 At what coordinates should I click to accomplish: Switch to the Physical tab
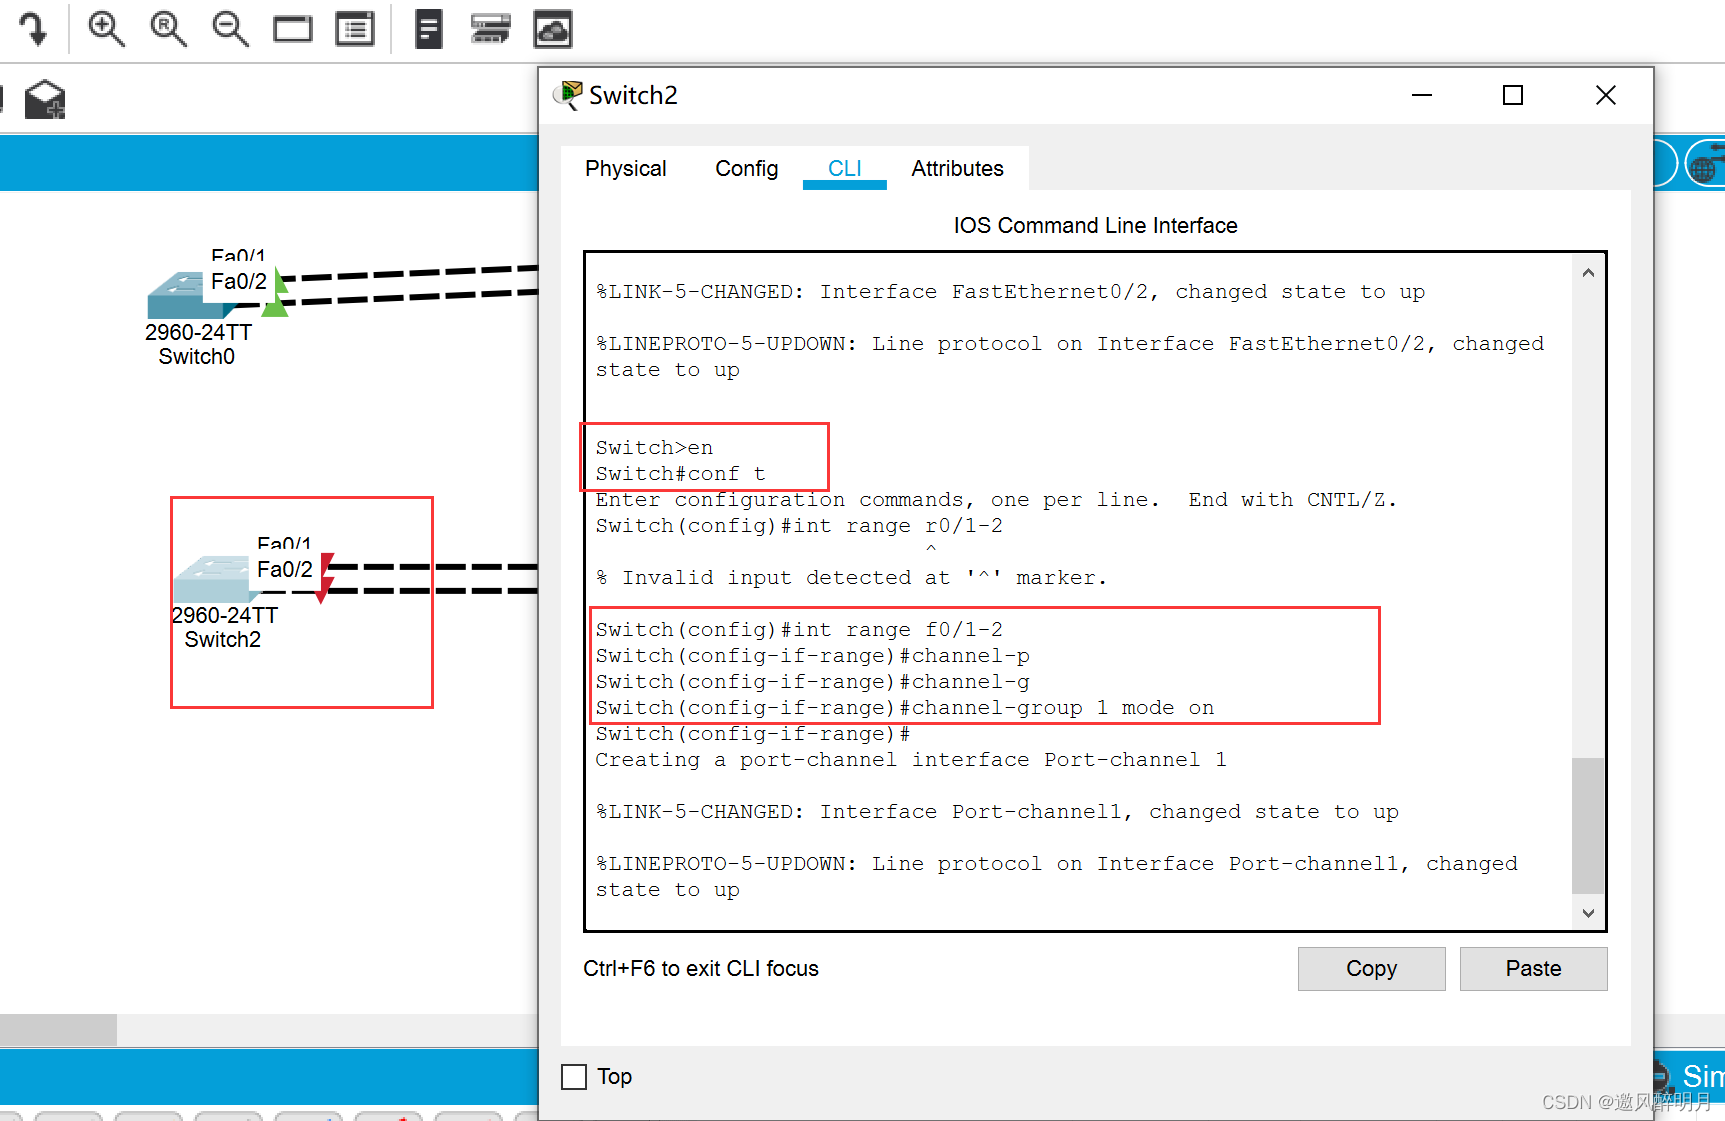tap(626, 169)
